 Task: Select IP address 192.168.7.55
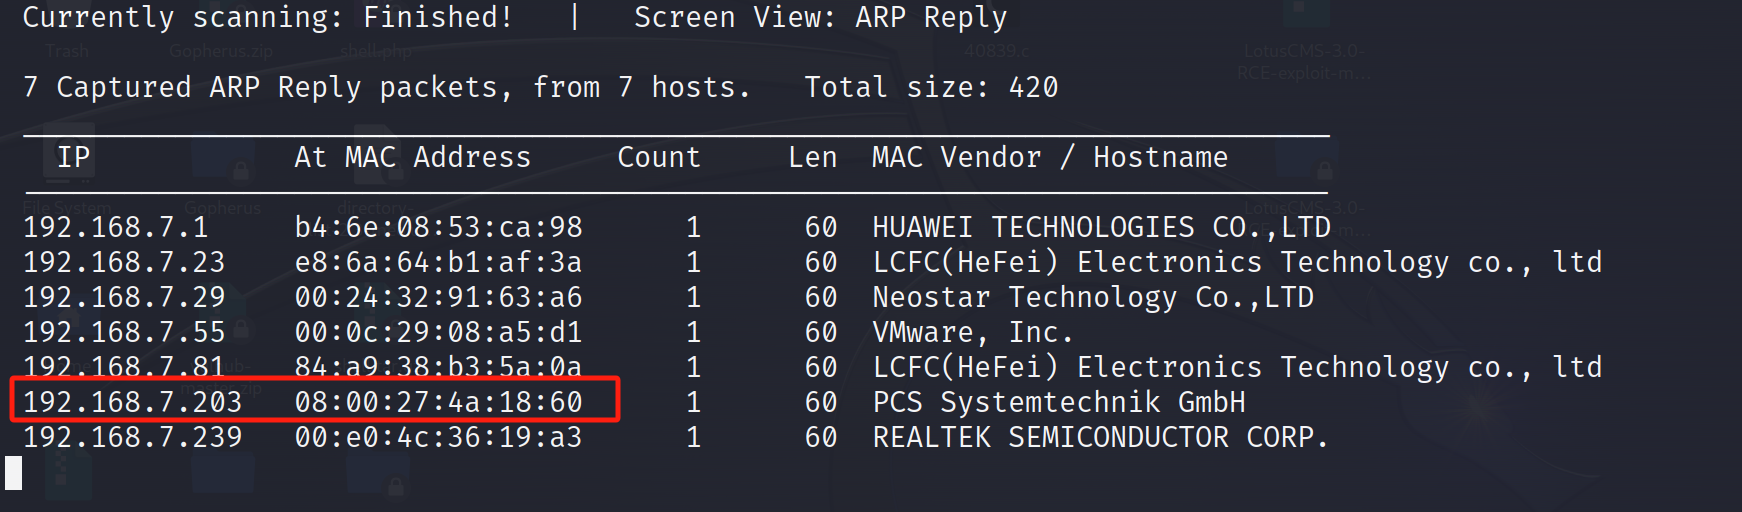coord(124,332)
